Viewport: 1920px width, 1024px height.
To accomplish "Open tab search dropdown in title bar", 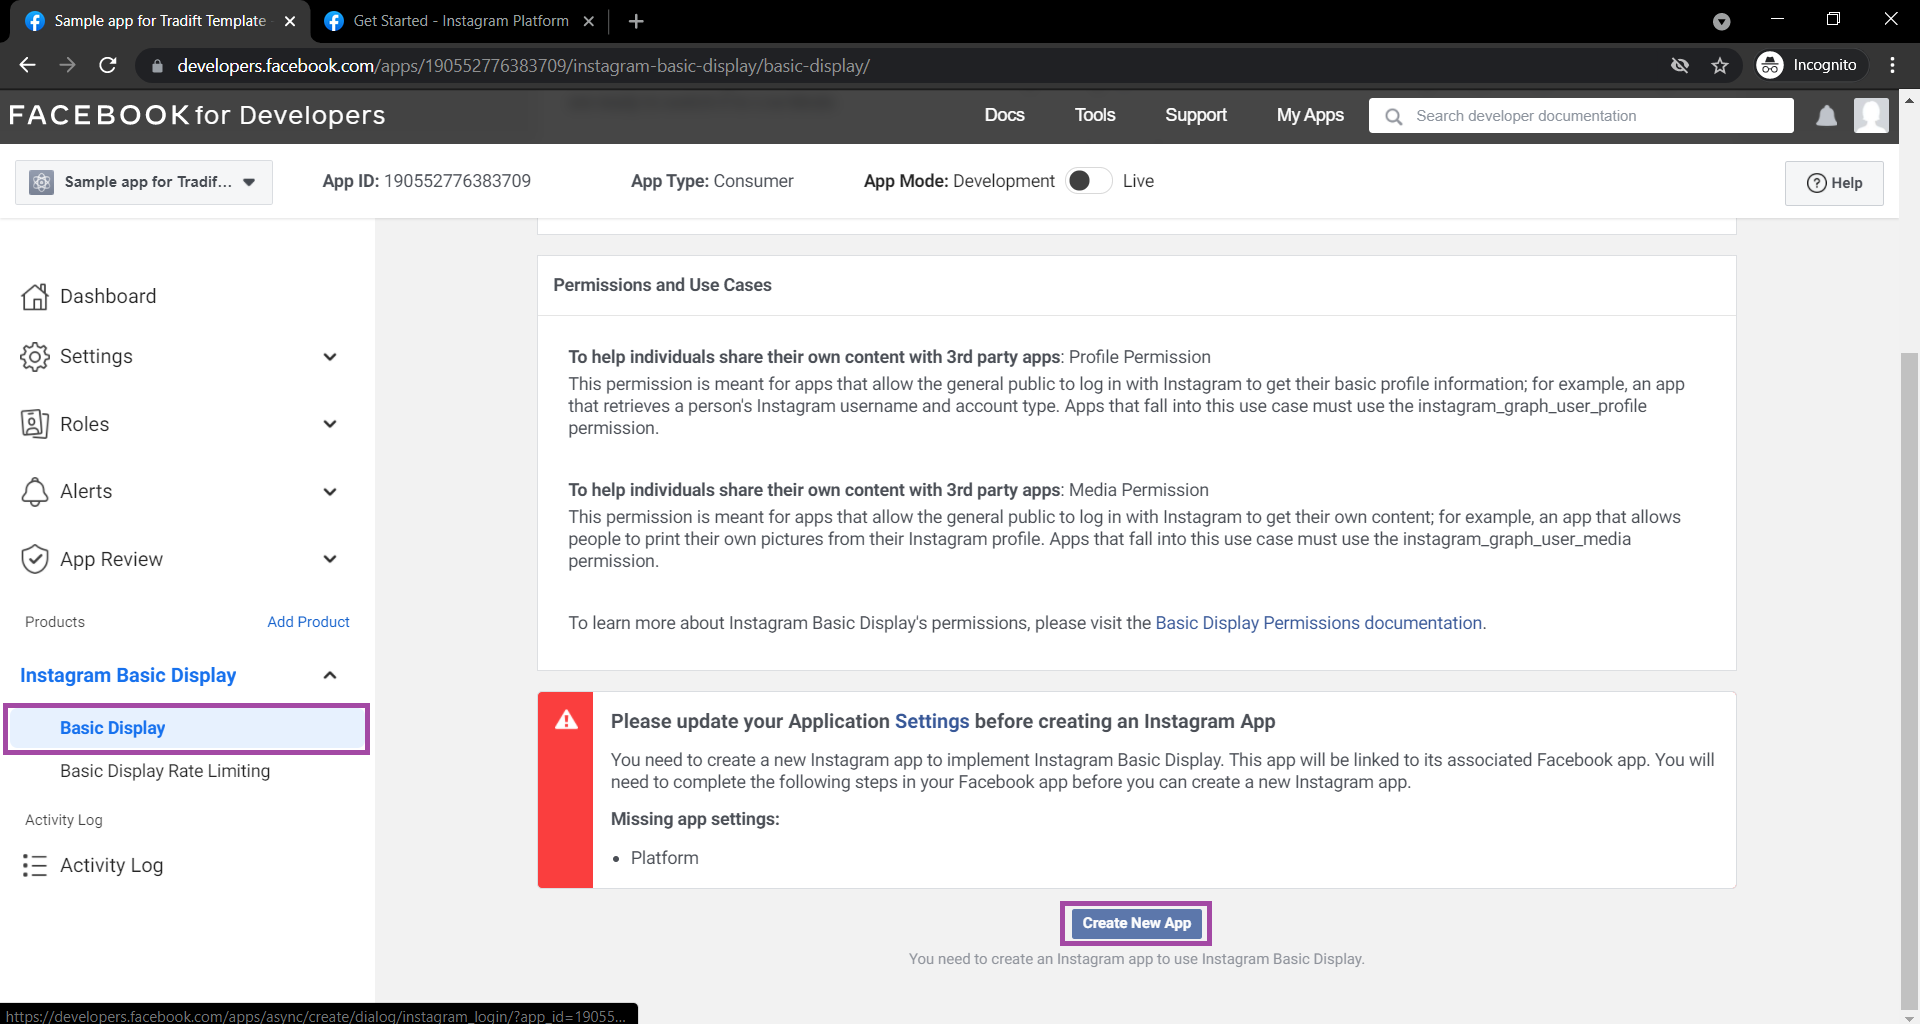I will [x=1721, y=21].
